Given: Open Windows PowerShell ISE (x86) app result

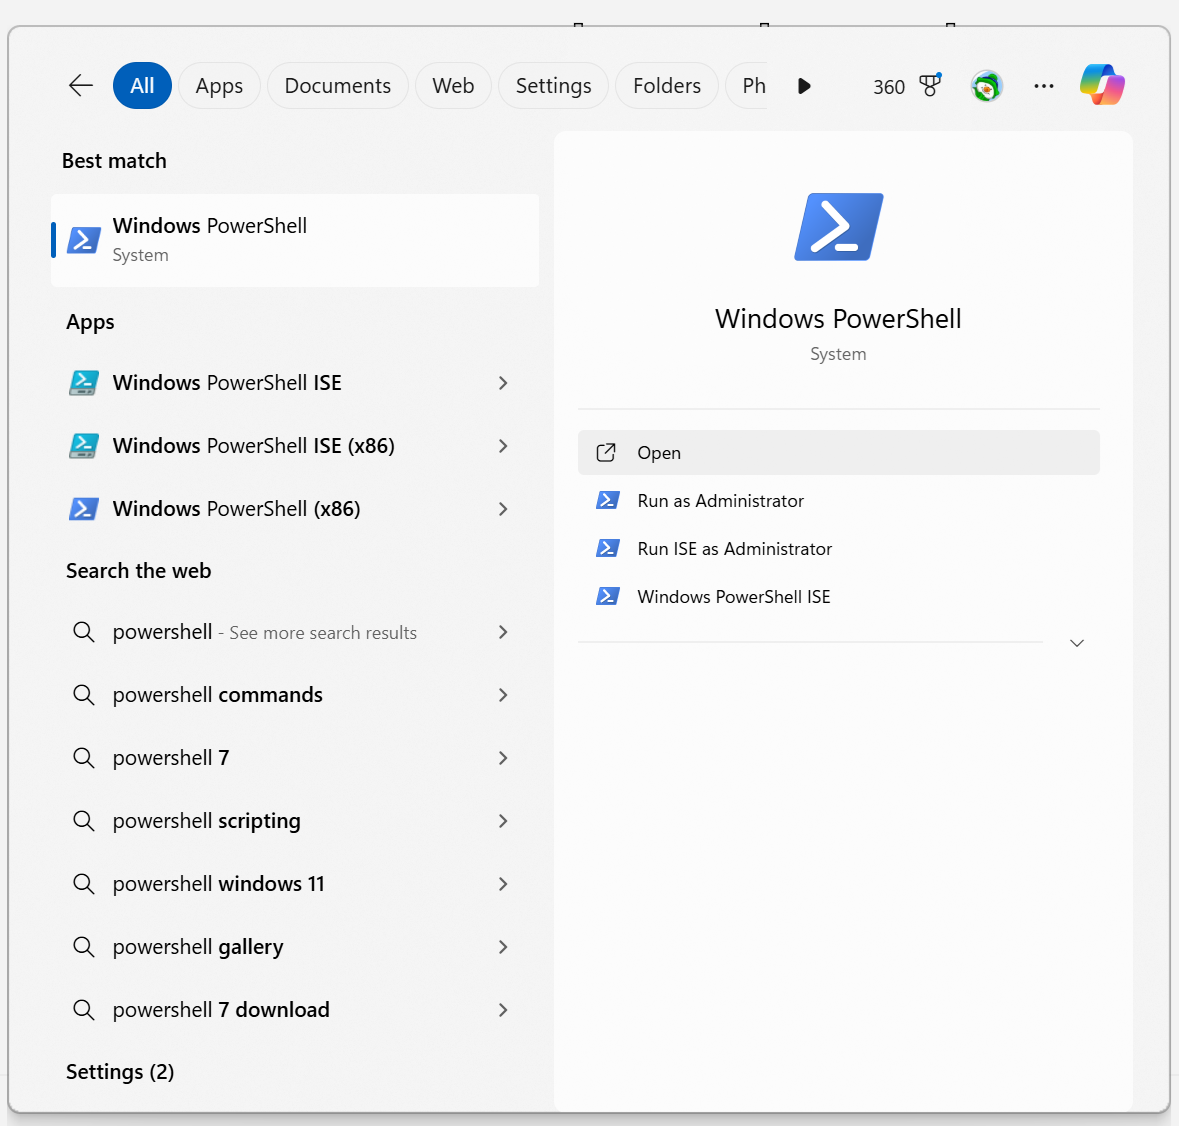Looking at the screenshot, I should pyautogui.click(x=295, y=446).
